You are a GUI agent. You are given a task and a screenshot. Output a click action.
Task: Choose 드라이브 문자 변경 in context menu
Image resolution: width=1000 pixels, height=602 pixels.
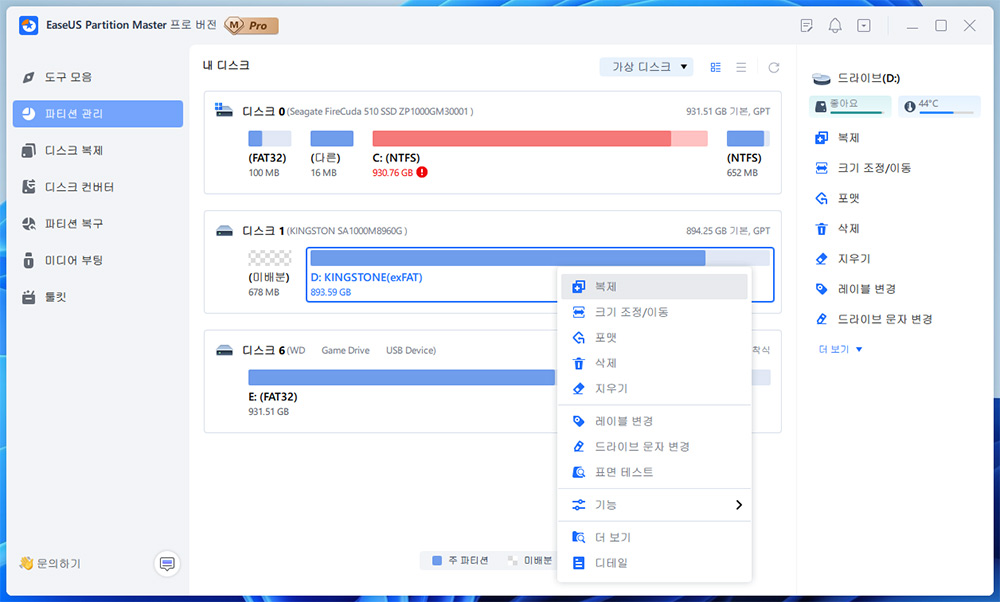click(x=654, y=447)
